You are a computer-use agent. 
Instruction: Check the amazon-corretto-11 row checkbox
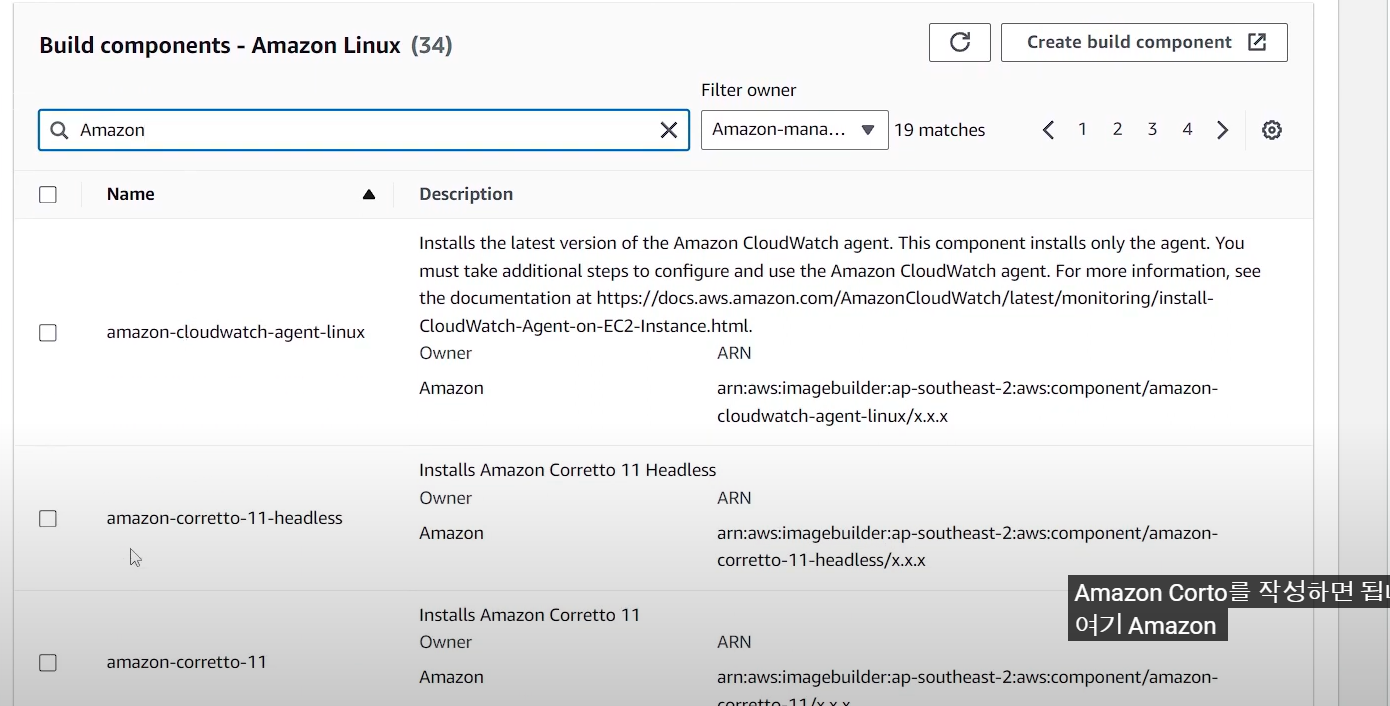click(48, 662)
